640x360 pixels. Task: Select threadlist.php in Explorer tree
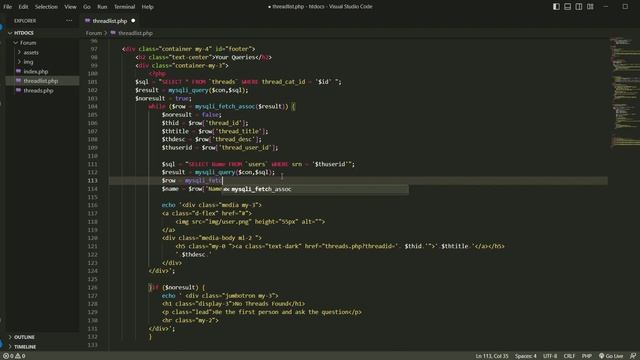tap(40, 81)
